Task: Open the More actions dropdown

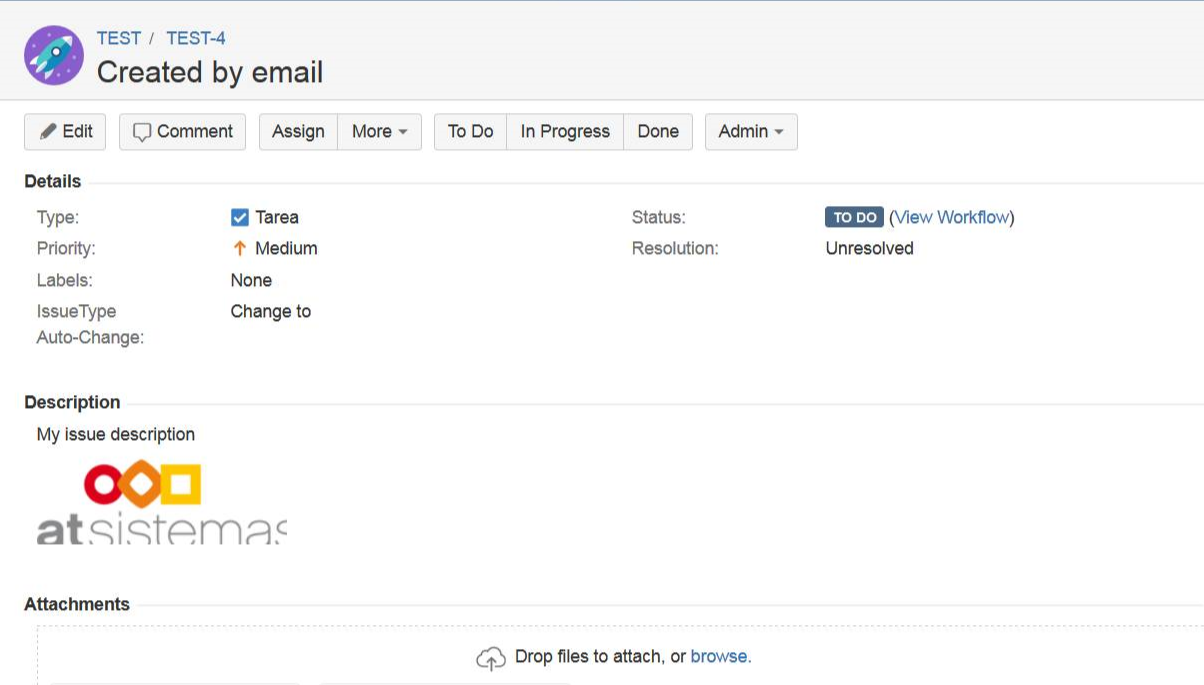Action: (x=379, y=132)
